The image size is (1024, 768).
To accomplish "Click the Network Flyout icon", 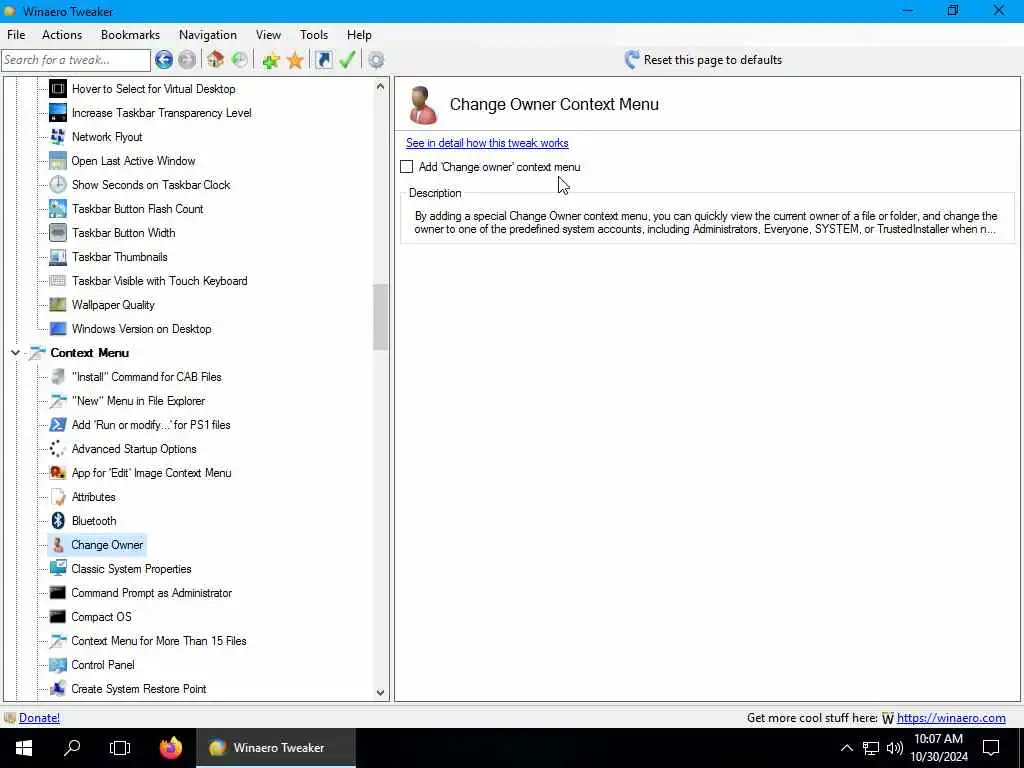I will point(57,136).
